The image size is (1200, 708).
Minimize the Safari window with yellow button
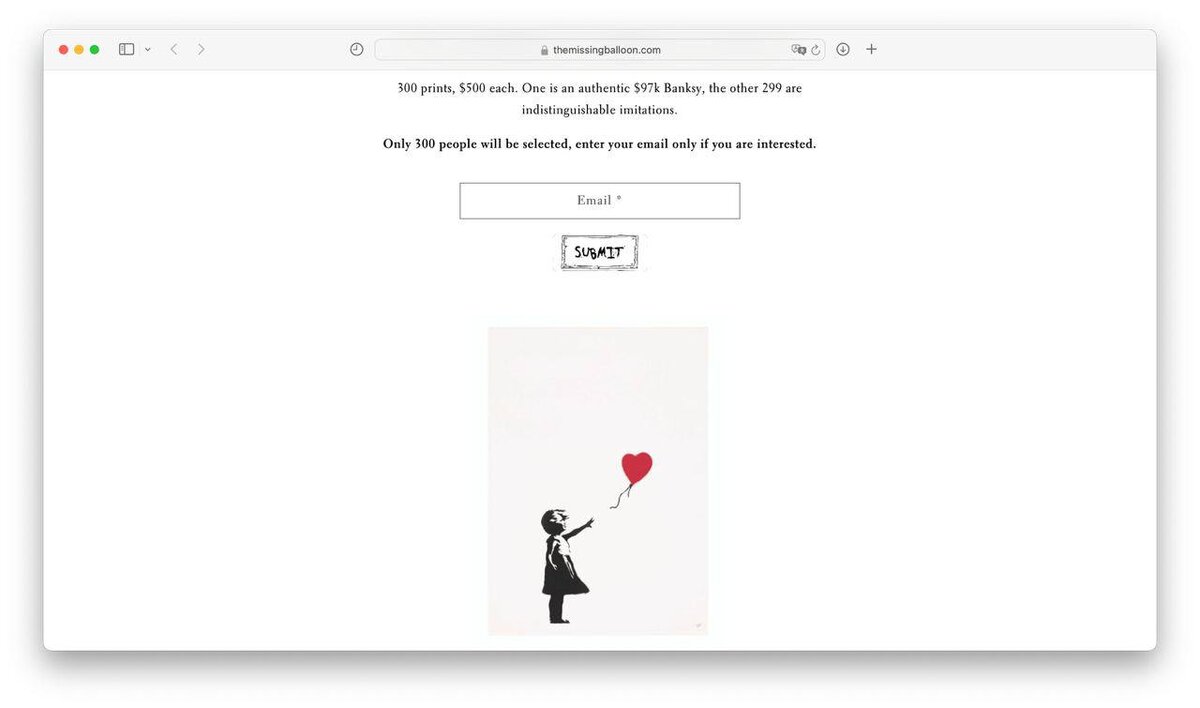pos(79,49)
